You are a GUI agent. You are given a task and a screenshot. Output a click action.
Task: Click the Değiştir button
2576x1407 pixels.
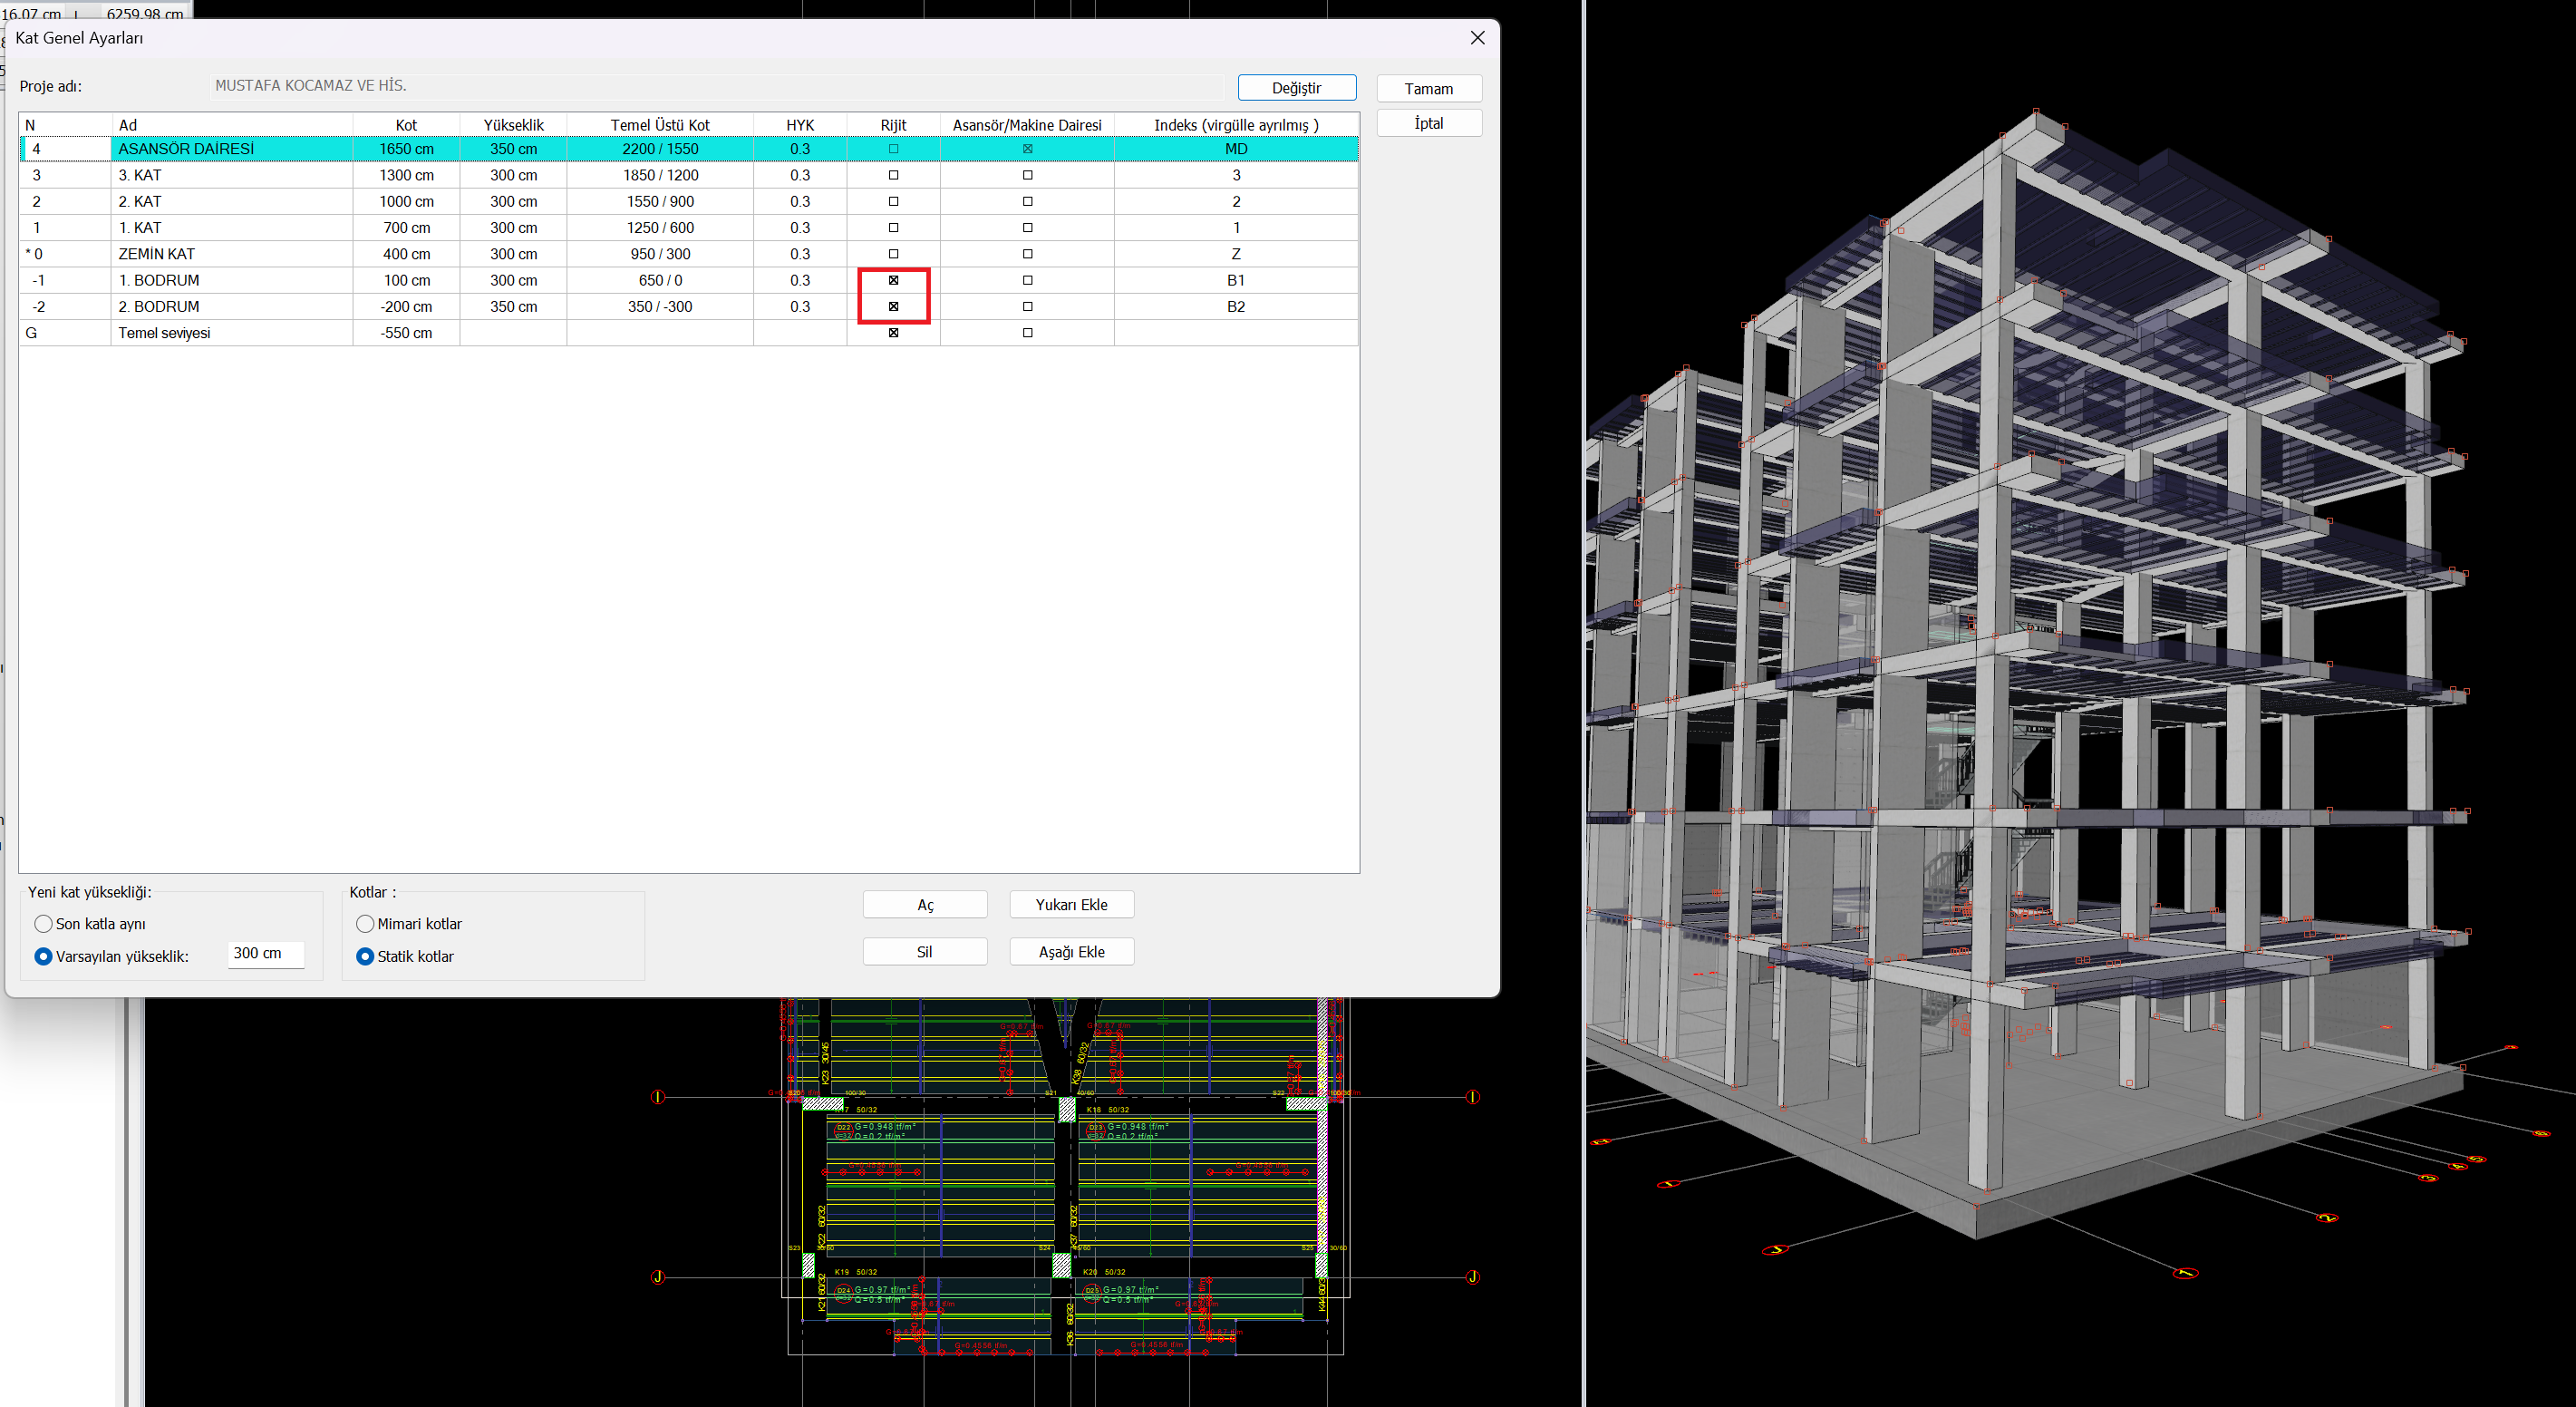pos(1296,88)
